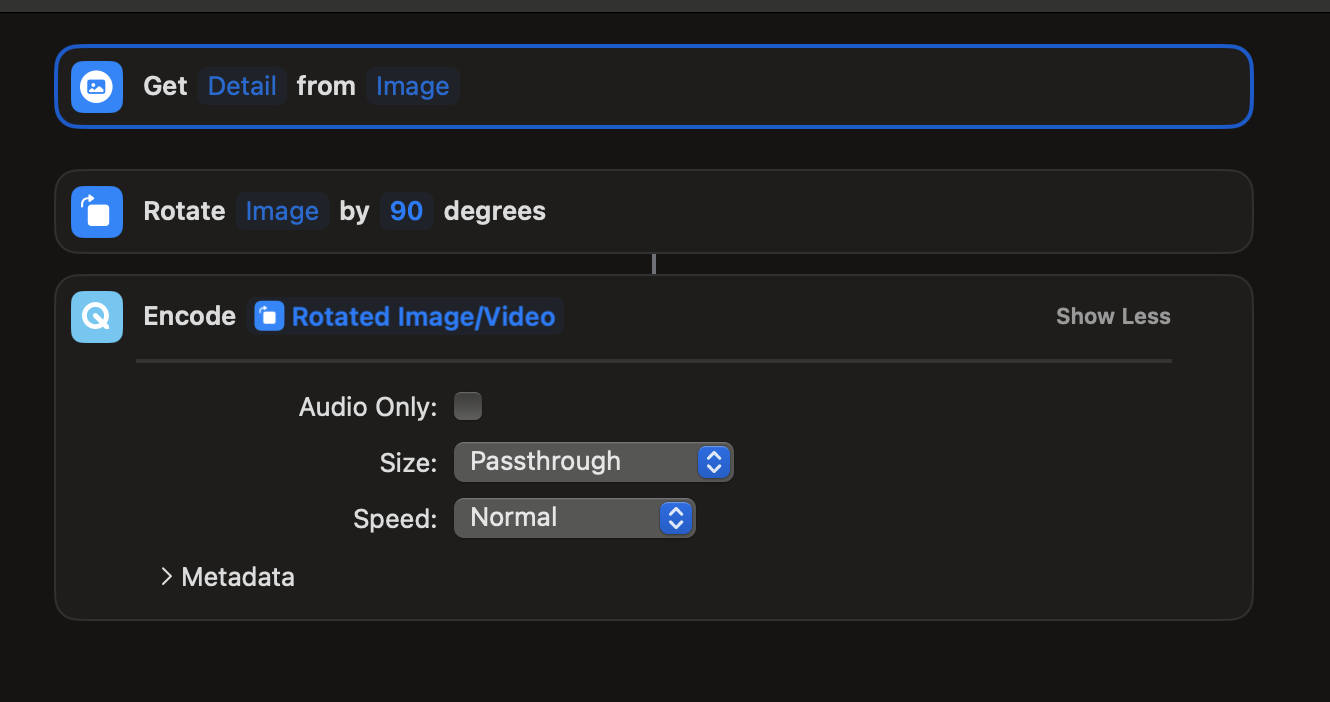The height and width of the screenshot is (702, 1330).
Task: Click the Rotate Image action icon
Action: point(97,212)
